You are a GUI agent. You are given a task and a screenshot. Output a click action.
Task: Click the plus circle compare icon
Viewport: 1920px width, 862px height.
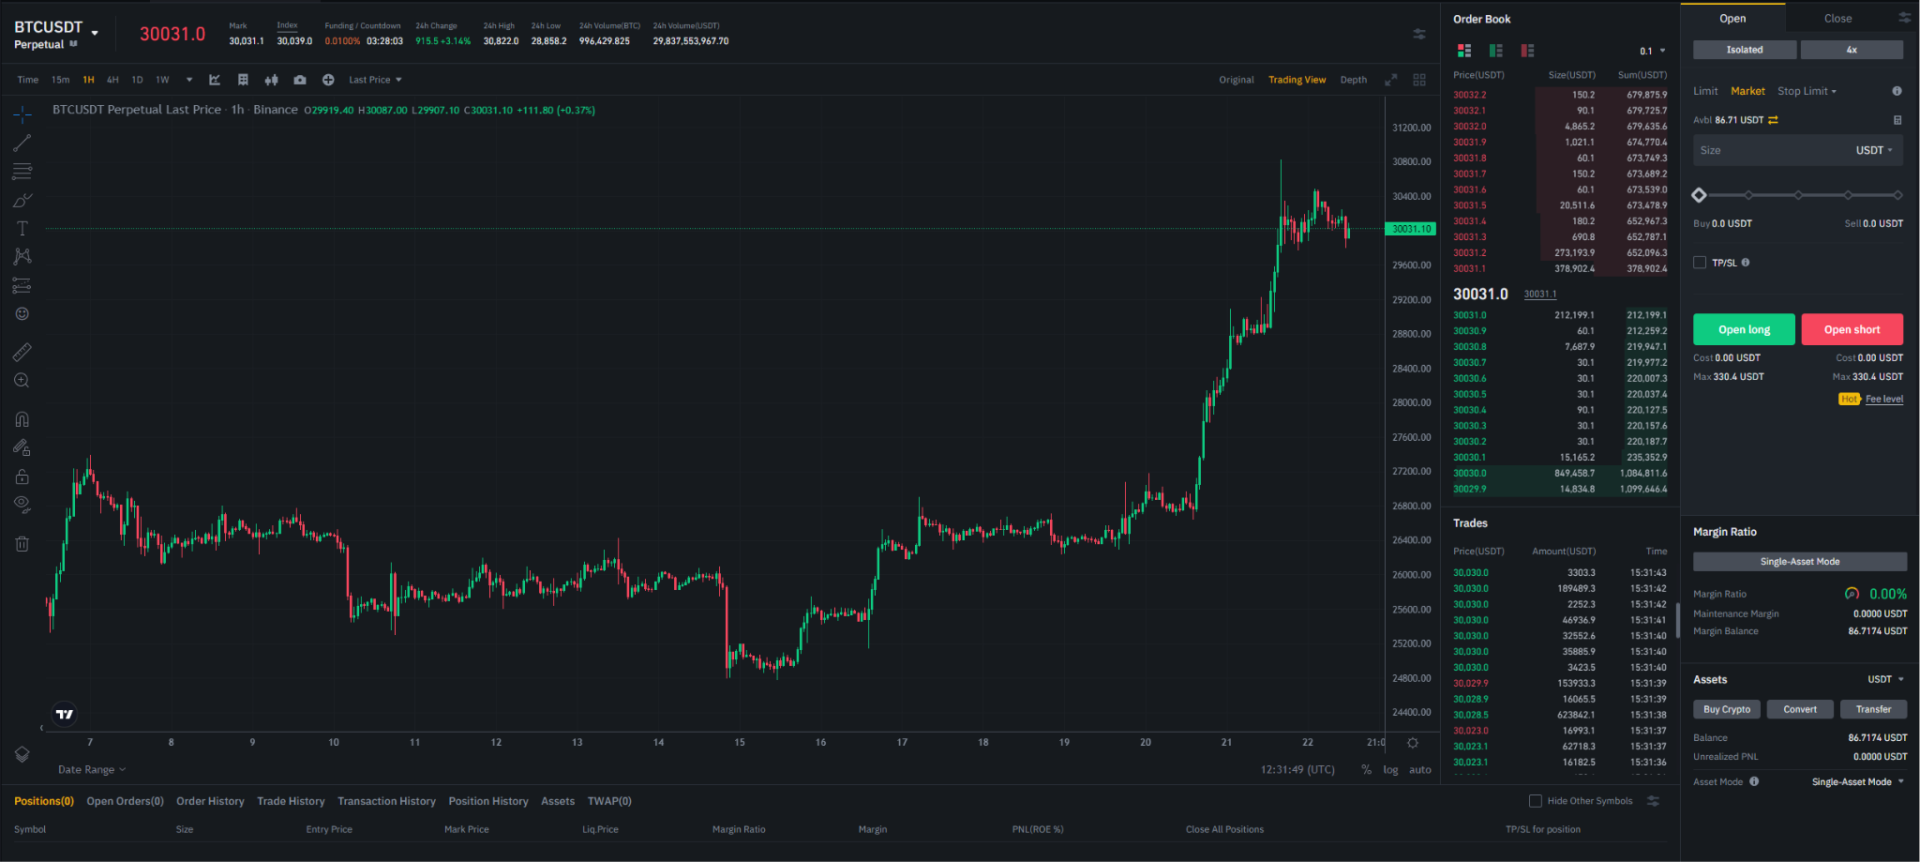coord(328,80)
